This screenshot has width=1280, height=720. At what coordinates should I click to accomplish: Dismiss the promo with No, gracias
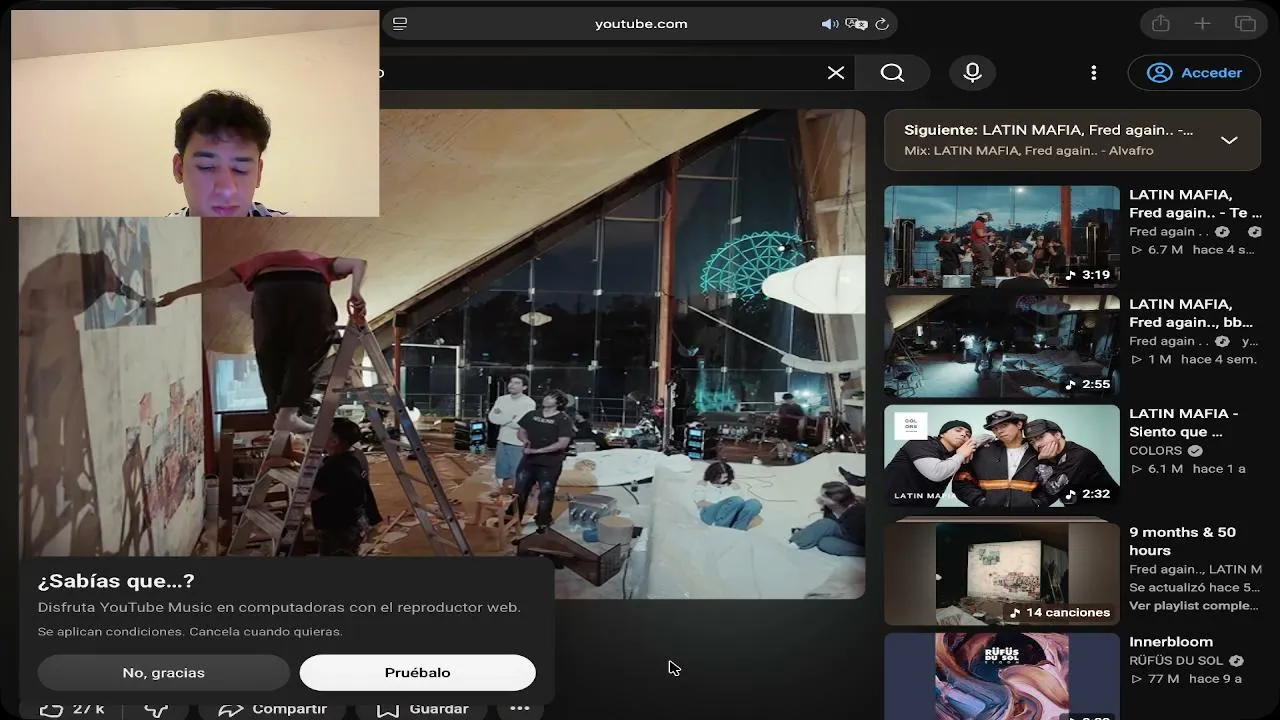[x=164, y=673]
